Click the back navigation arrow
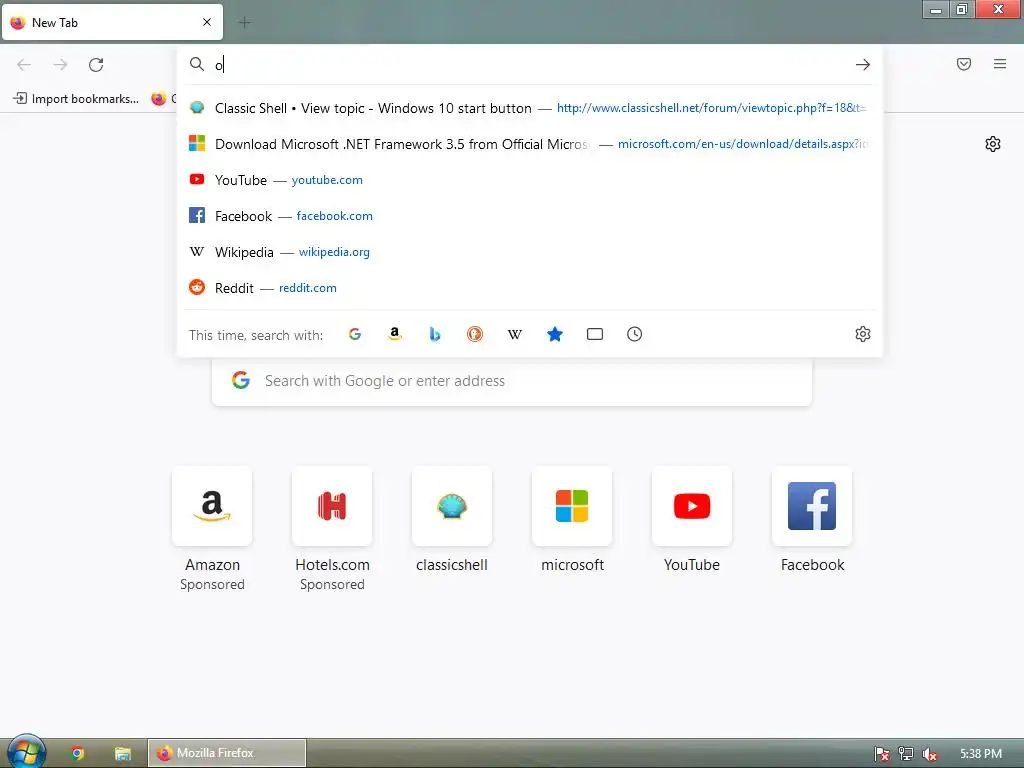 pos(24,65)
